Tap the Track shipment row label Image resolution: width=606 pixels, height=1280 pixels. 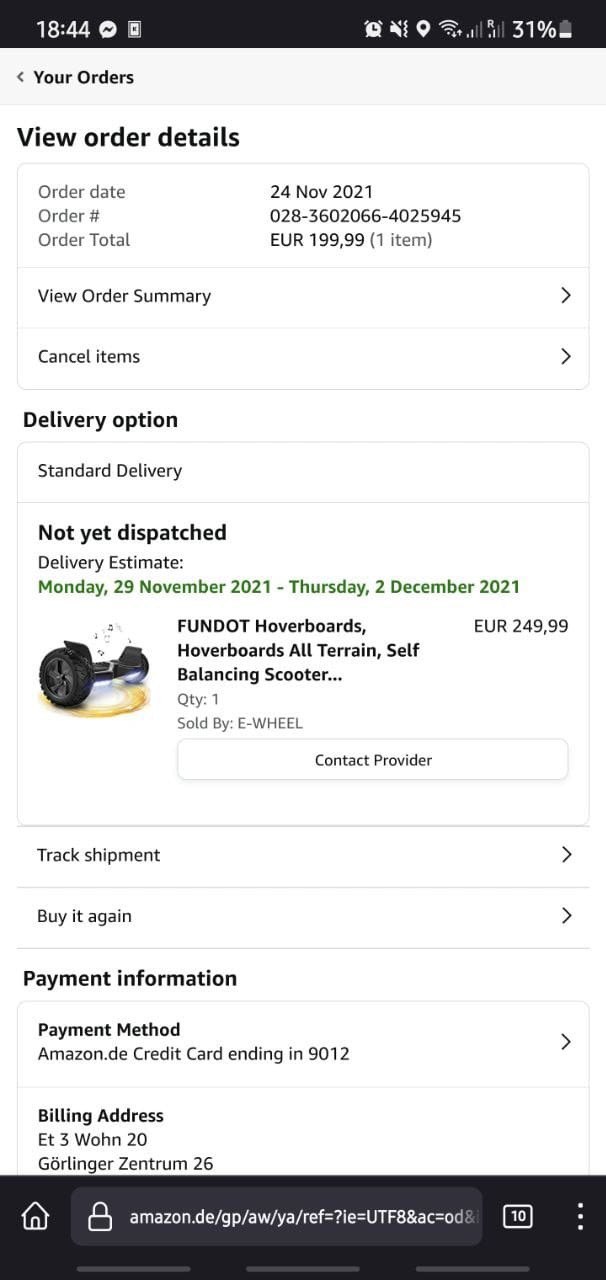point(99,855)
